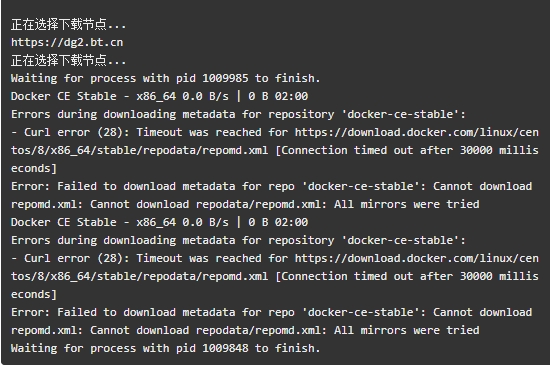Click the second 'Connection timed out after 30000' text
This screenshot has width=550, height=365.
(x=387, y=276)
